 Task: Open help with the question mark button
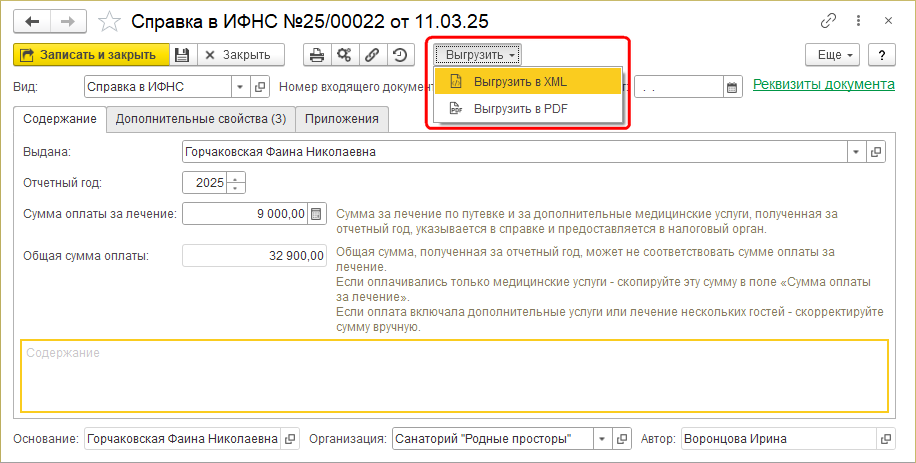click(x=882, y=55)
